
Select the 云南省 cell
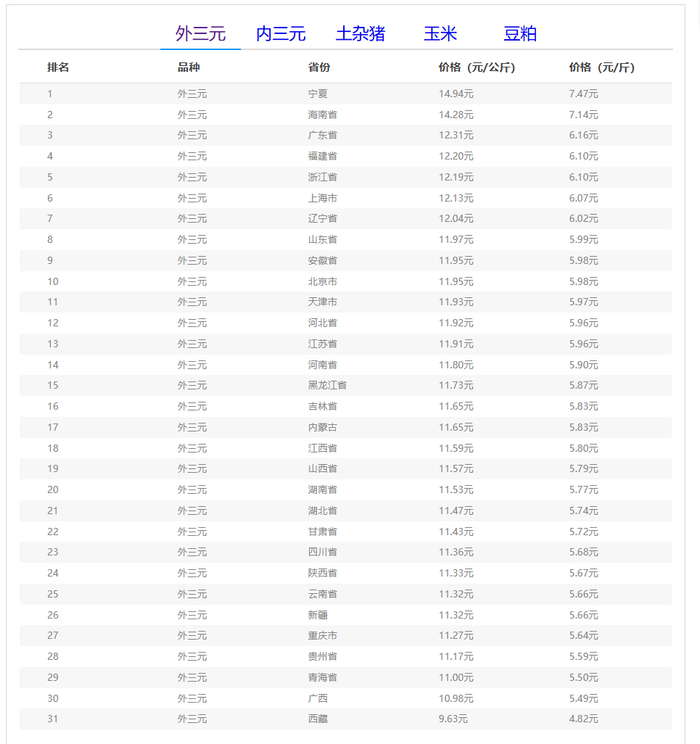pyautogui.click(x=322, y=594)
